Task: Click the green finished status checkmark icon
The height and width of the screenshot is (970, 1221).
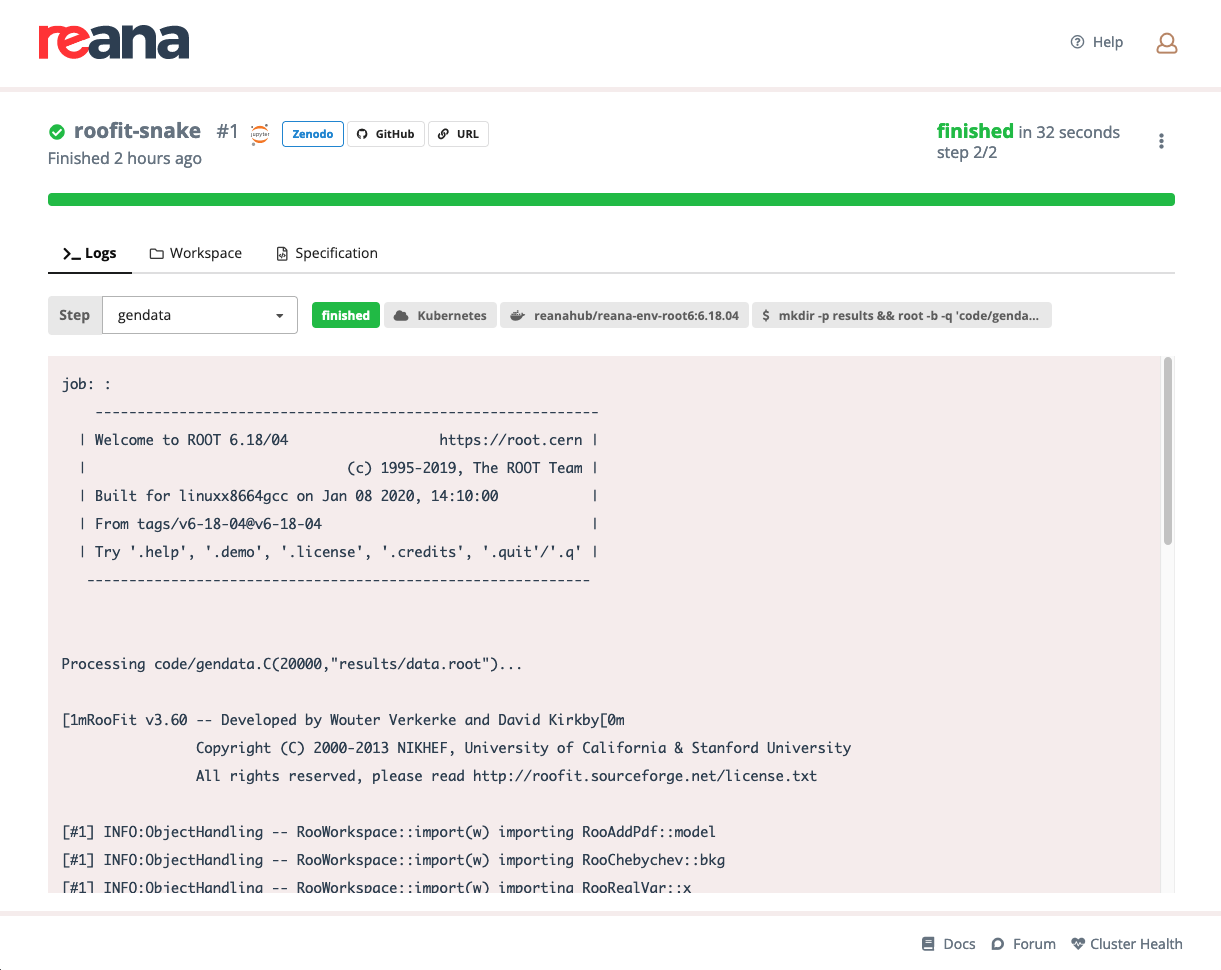Action: click(x=57, y=130)
